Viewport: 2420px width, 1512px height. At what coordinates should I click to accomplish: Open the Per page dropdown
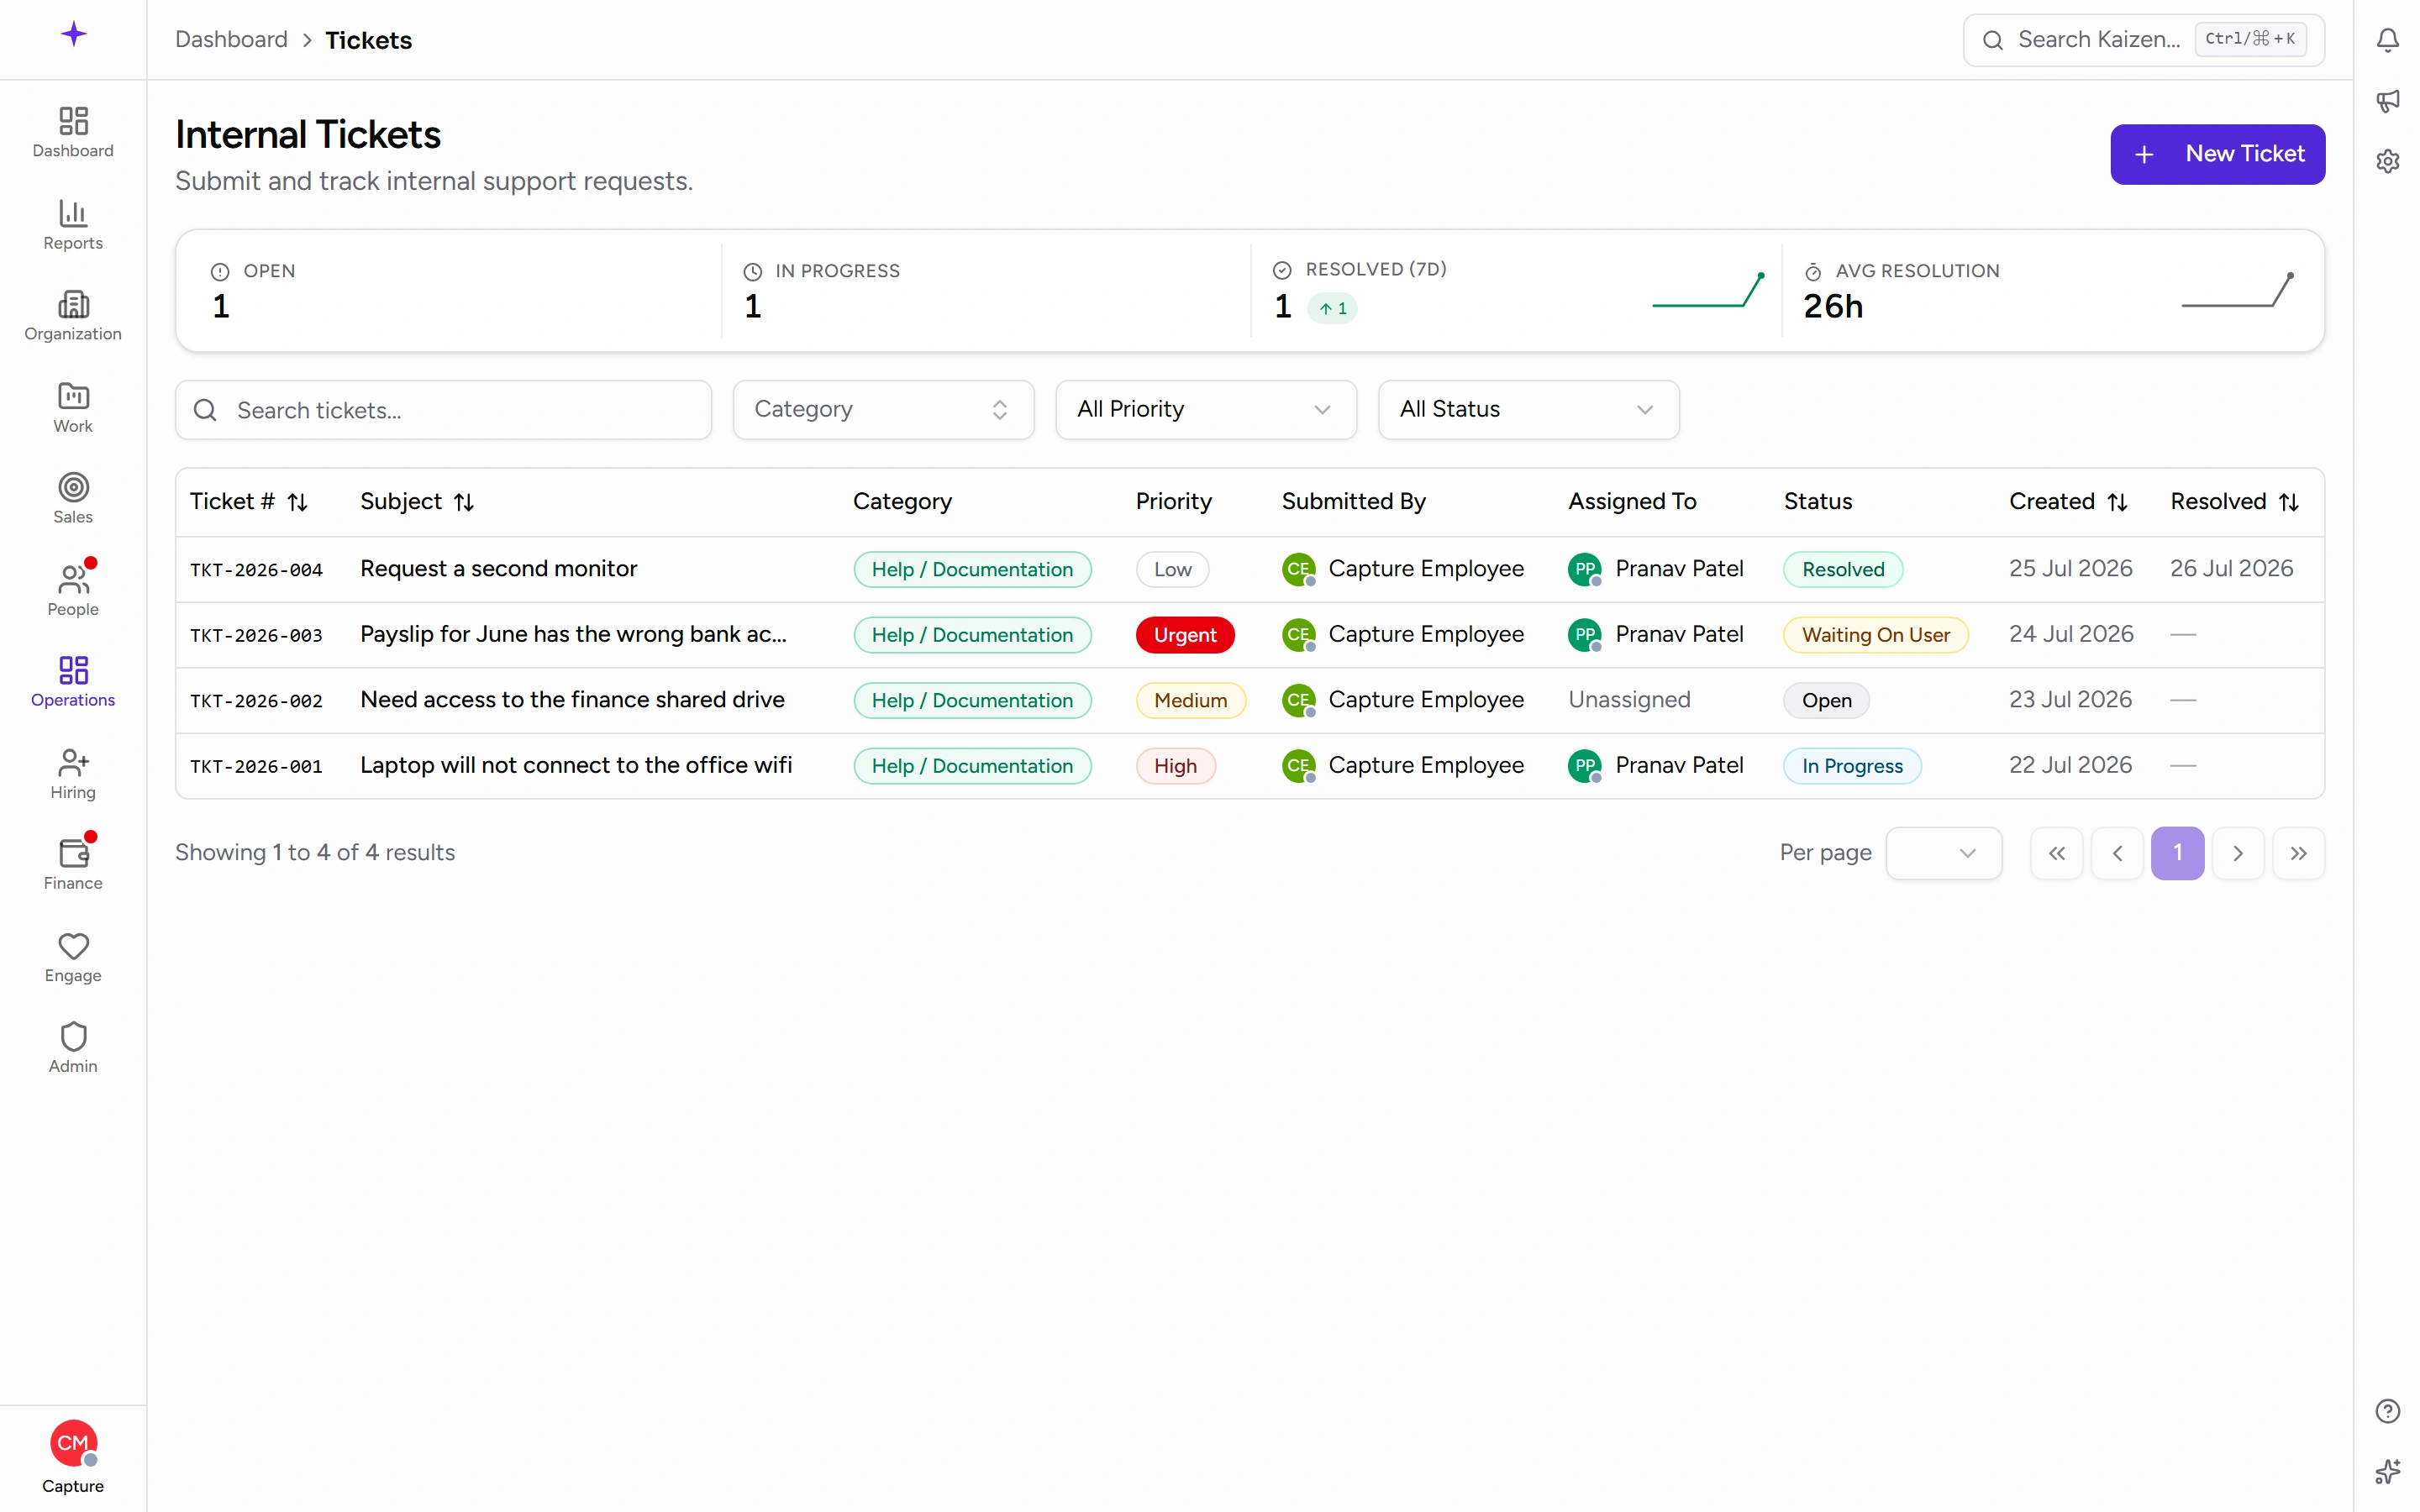[x=1943, y=853]
